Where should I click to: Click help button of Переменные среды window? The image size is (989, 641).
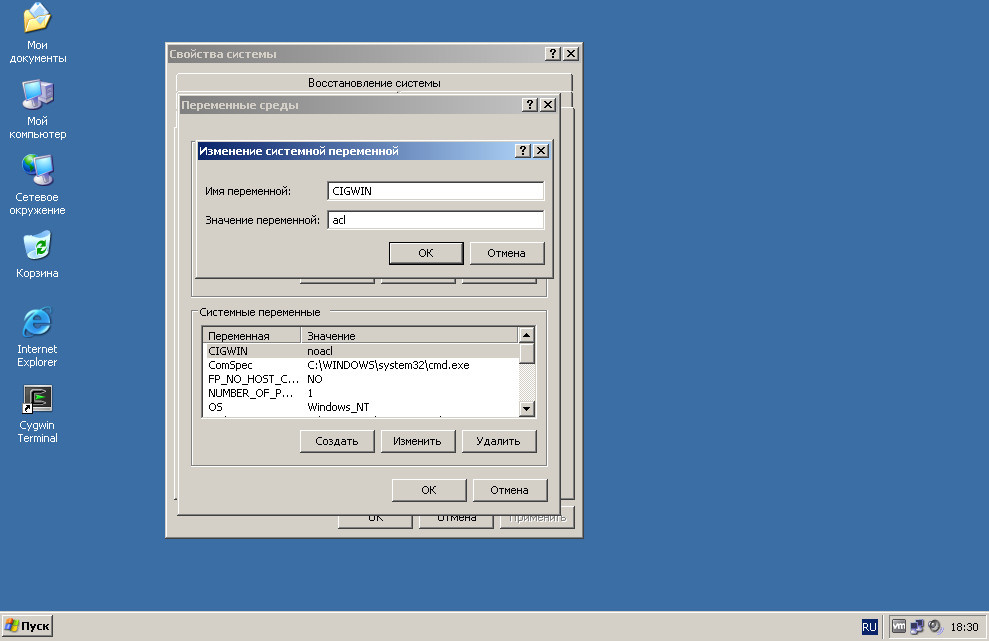(x=530, y=105)
